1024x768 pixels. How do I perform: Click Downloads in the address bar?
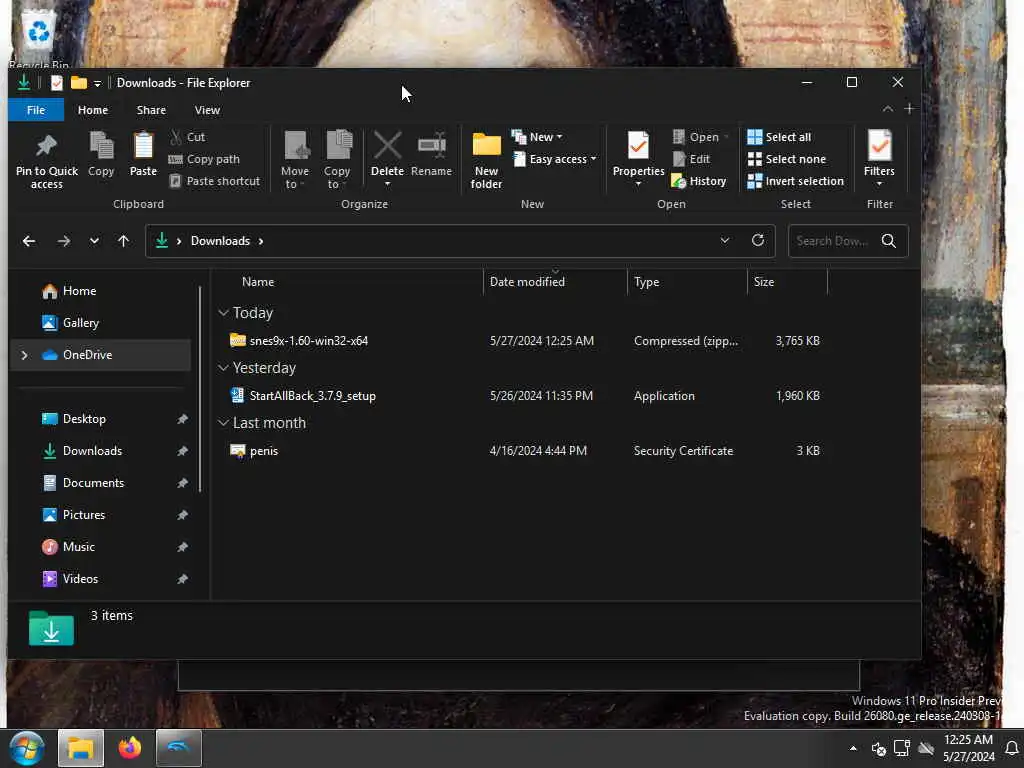[x=220, y=241]
